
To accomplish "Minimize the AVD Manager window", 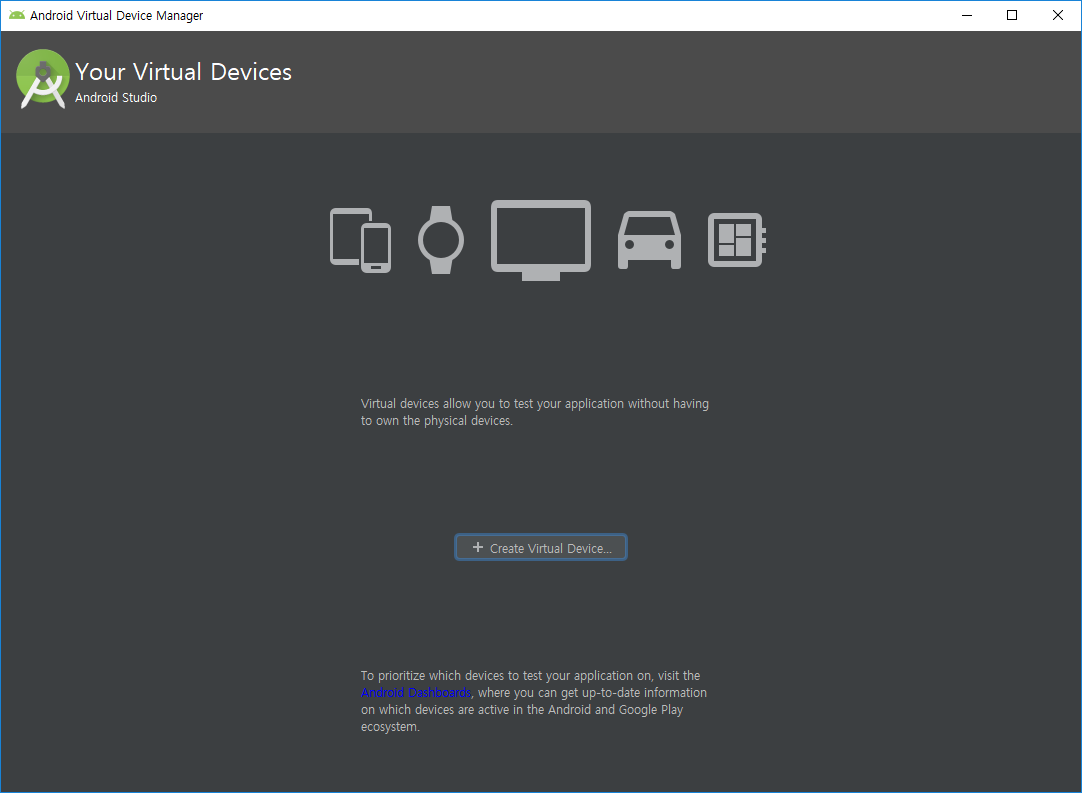I will tap(967, 15).
